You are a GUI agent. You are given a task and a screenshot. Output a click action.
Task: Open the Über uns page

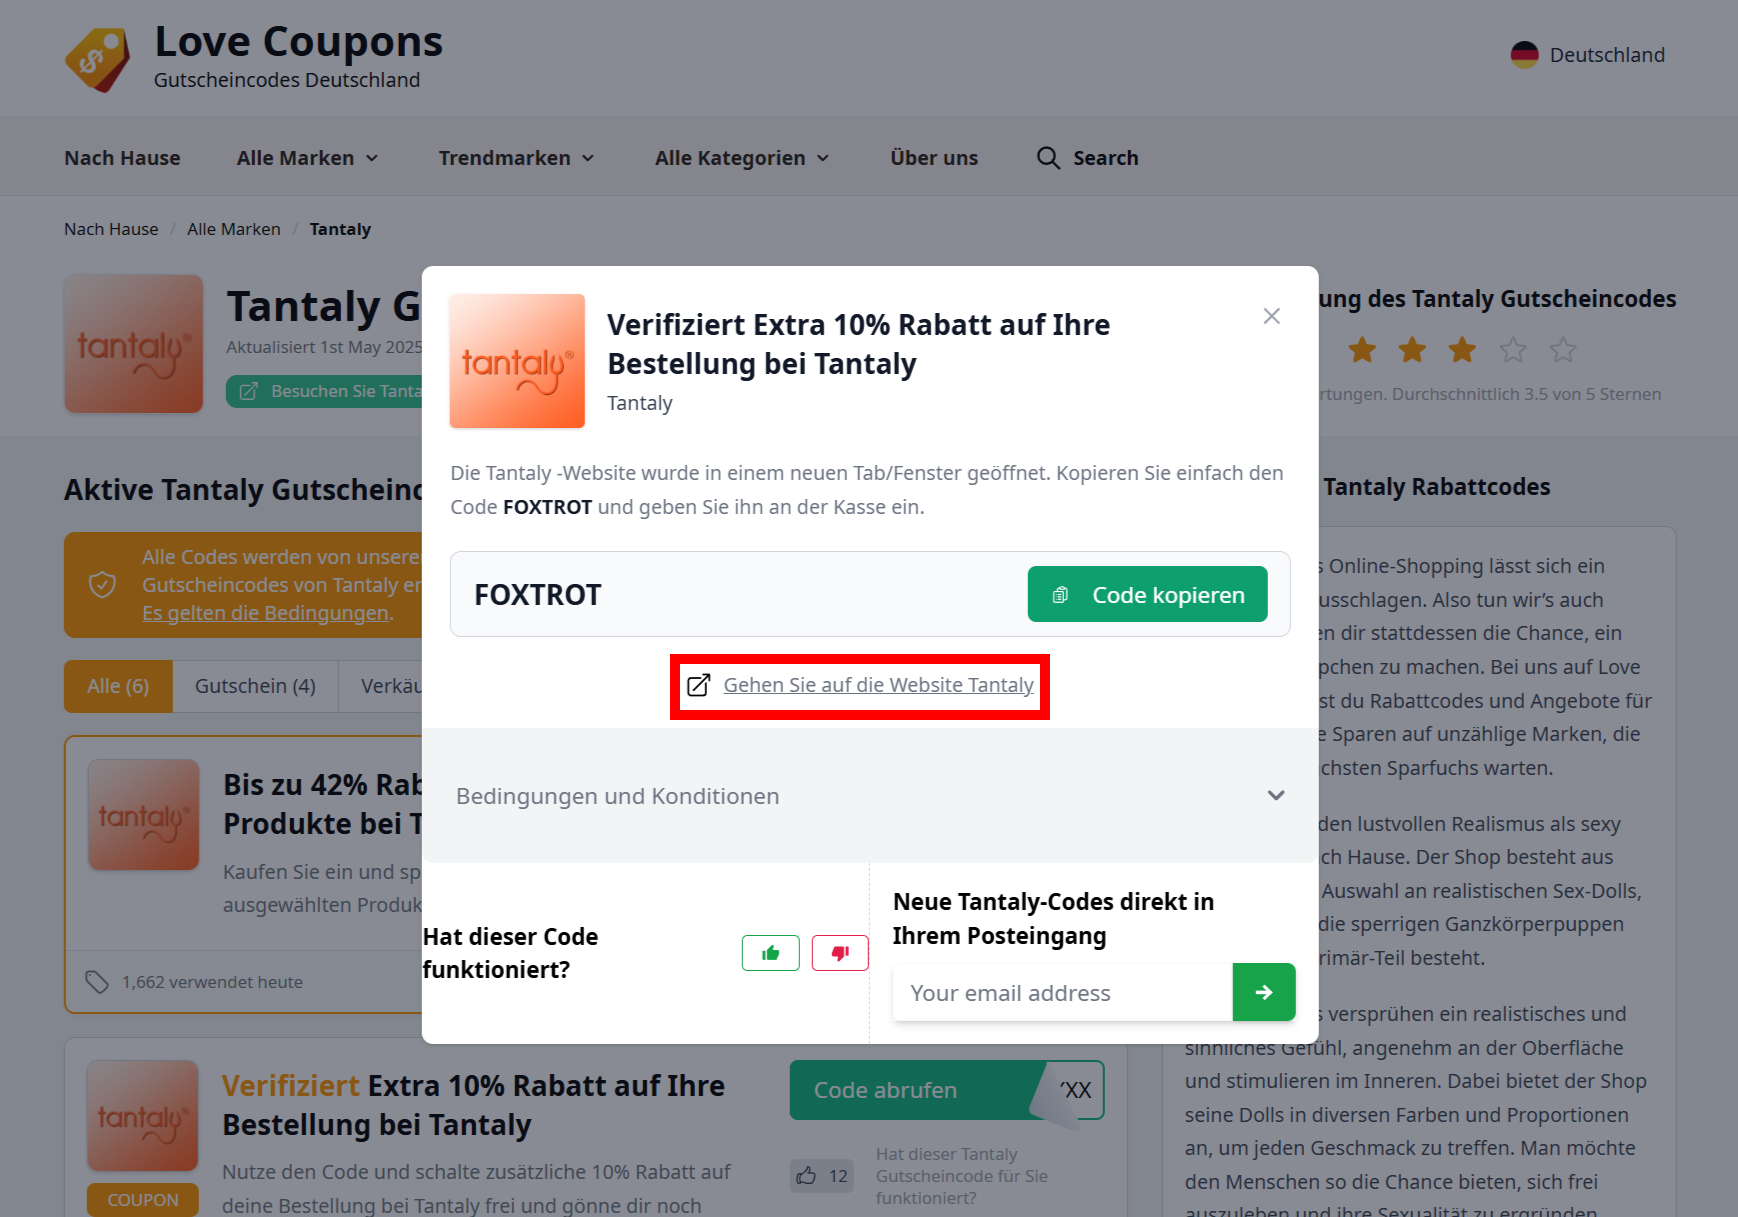934,158
